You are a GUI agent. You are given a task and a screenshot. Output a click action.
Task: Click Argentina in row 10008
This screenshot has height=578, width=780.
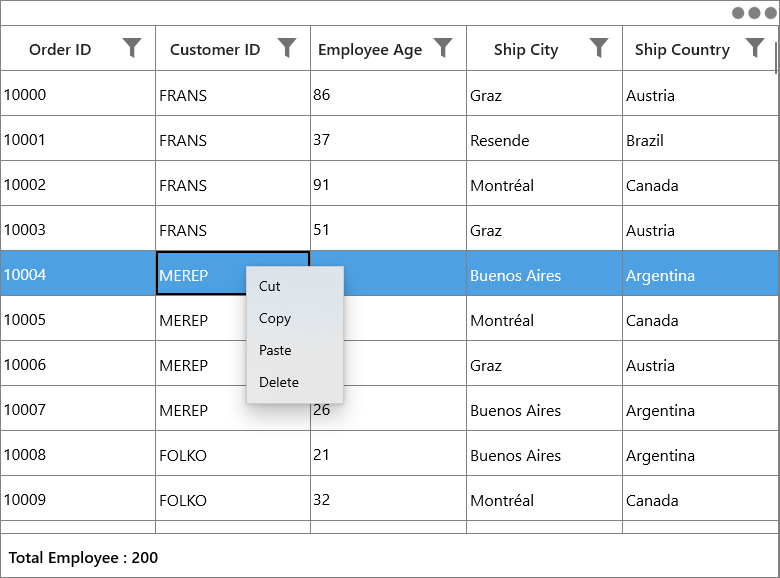[660, 456]
